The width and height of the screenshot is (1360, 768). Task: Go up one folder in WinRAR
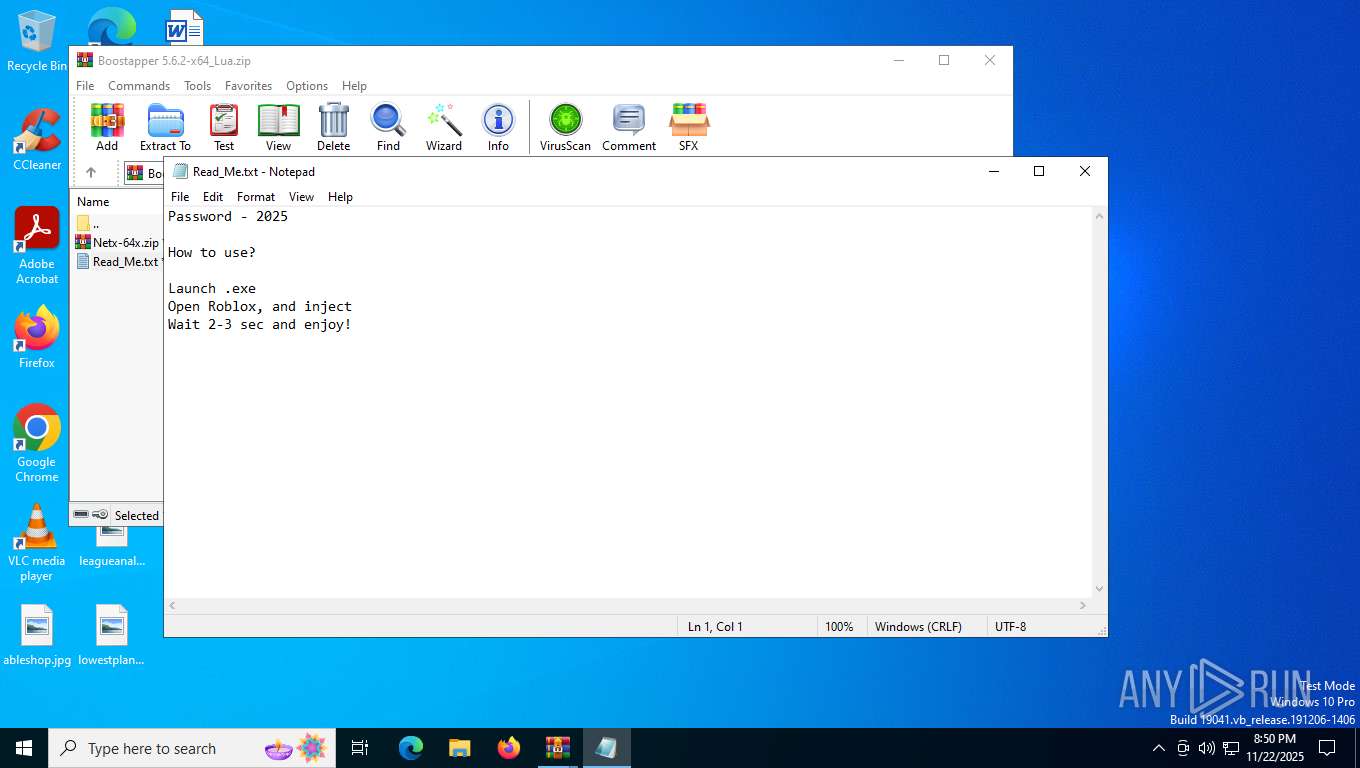91,173
